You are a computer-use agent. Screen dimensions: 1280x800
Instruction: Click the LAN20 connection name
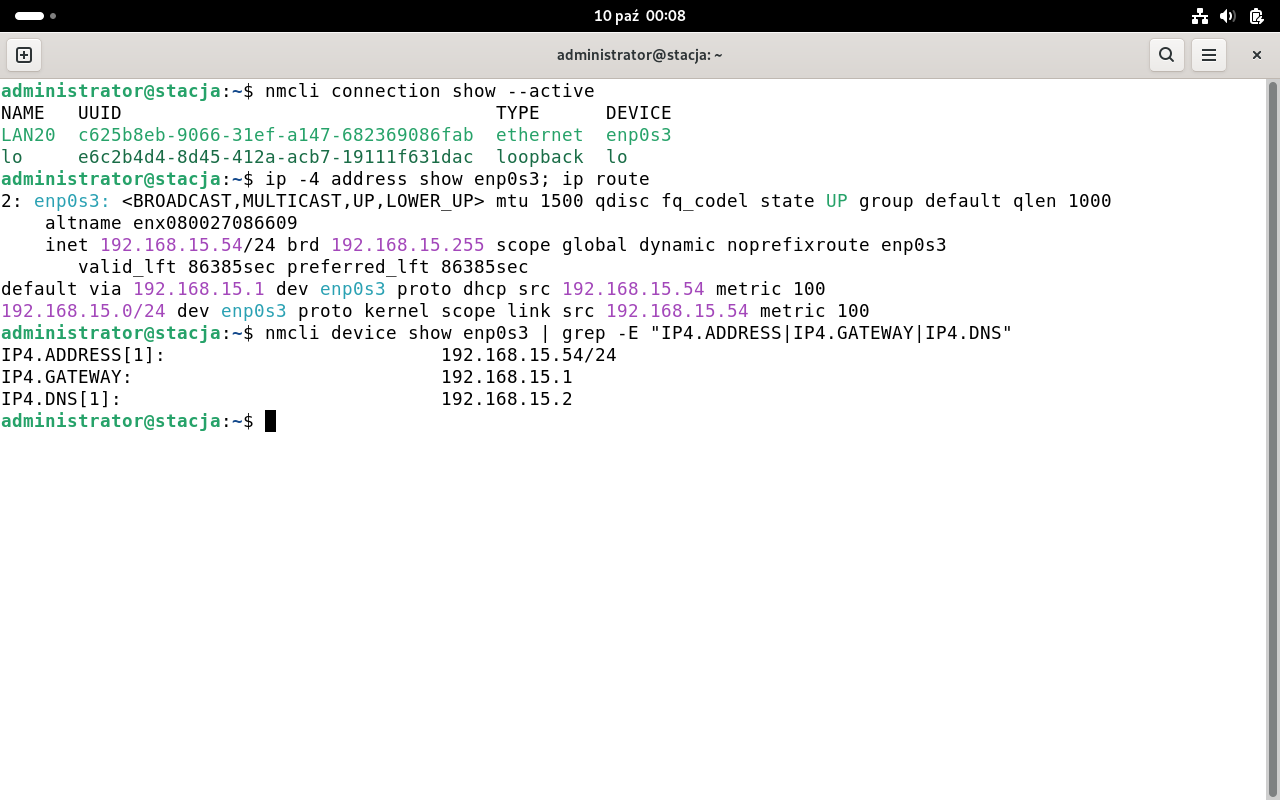[28, 135]
